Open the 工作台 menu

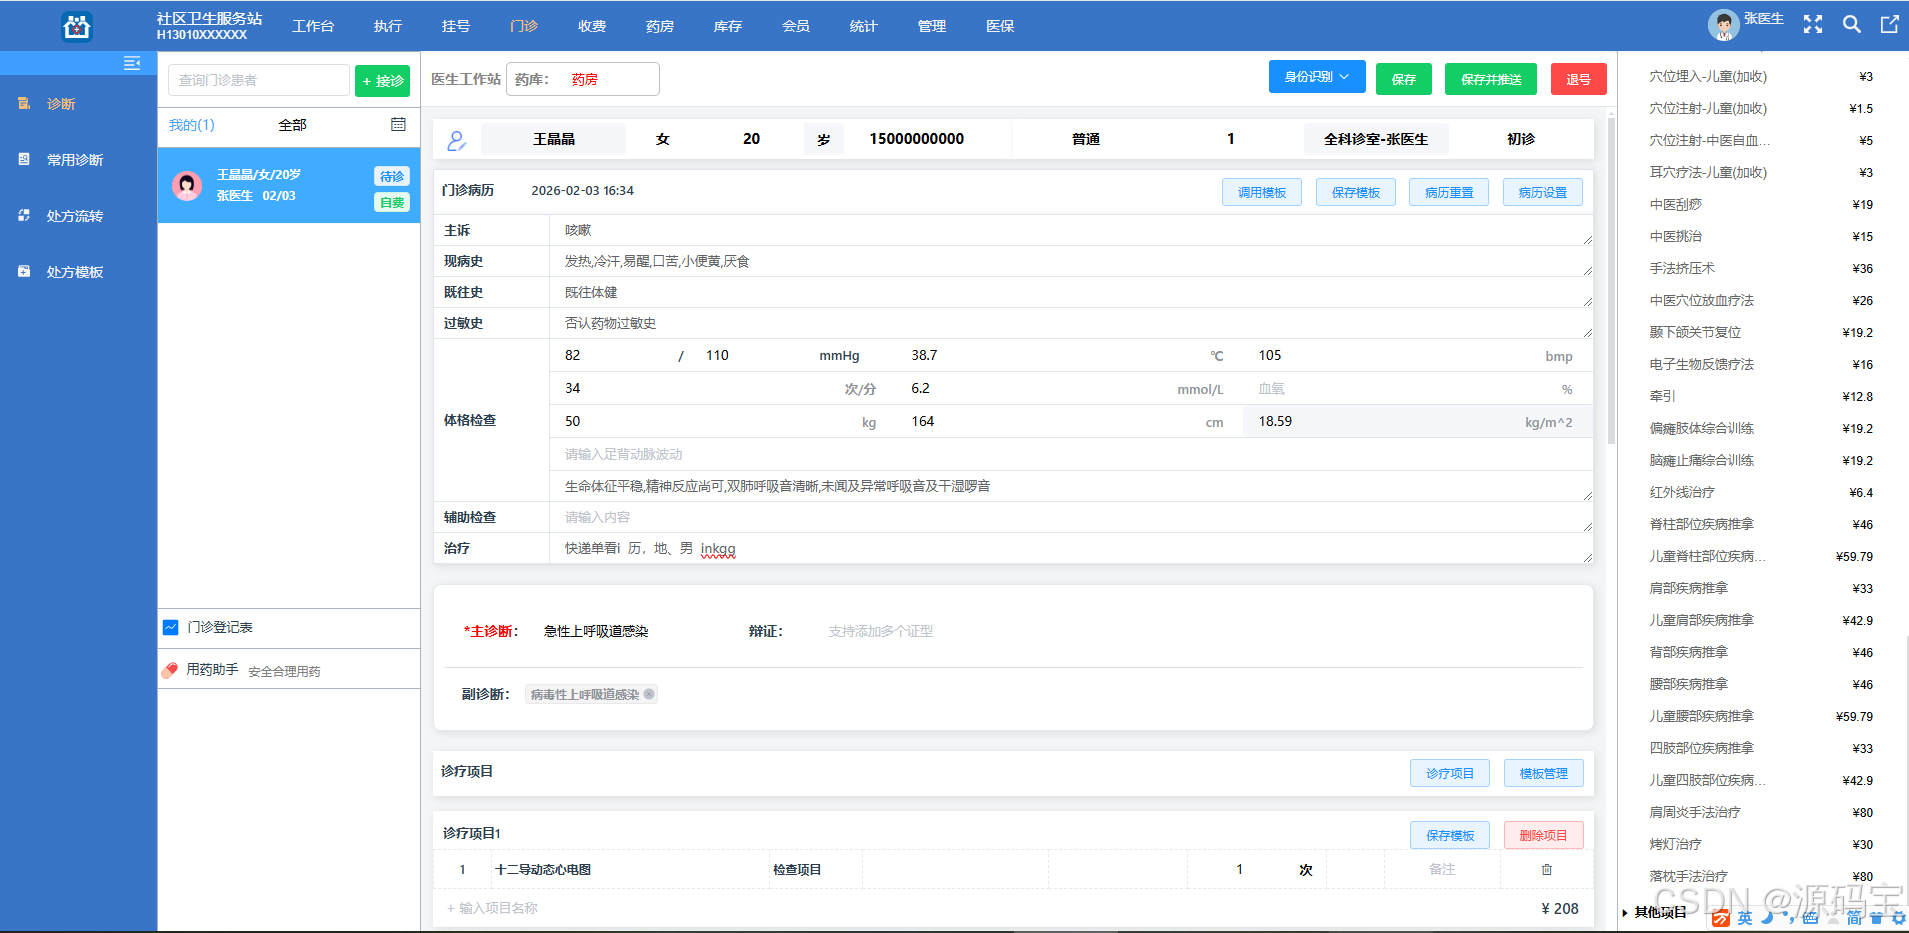(313, 26)
